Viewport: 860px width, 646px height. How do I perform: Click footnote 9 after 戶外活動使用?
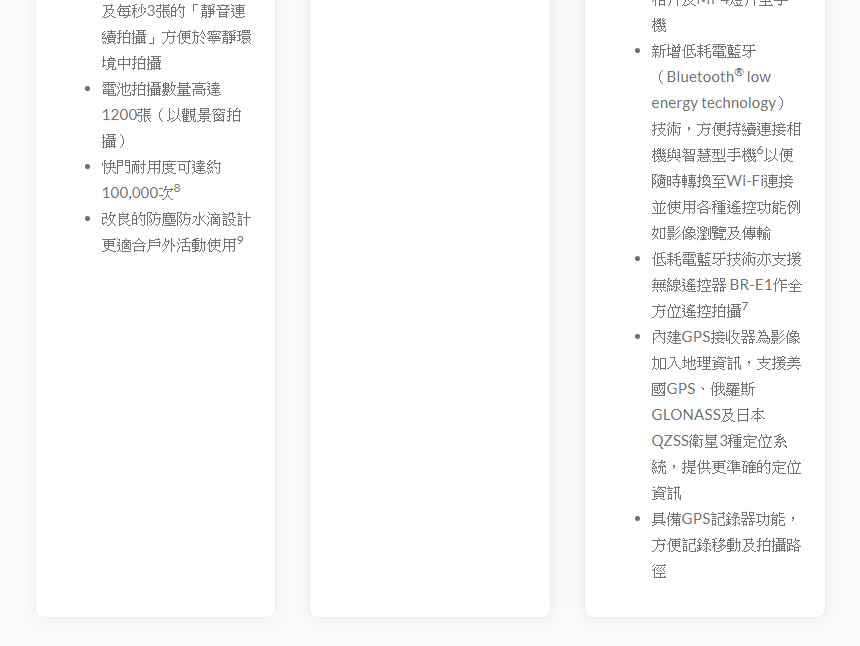[240, 240]
